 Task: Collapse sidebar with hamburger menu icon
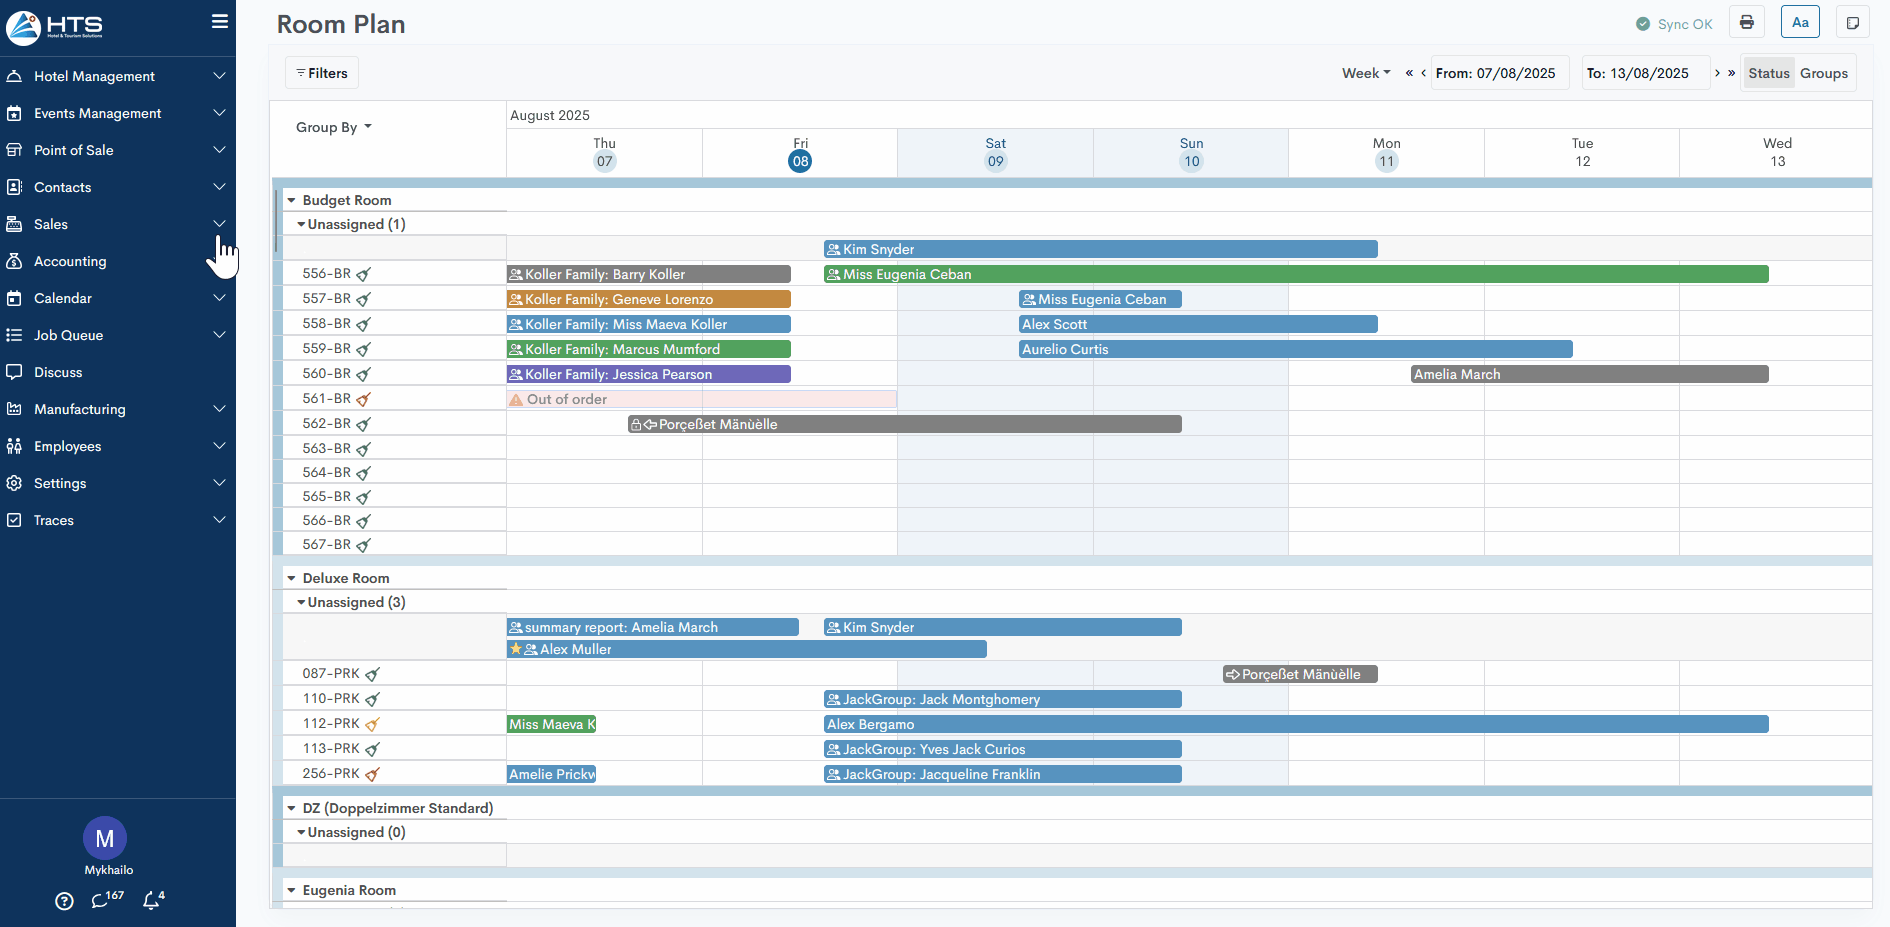point(220,22)
